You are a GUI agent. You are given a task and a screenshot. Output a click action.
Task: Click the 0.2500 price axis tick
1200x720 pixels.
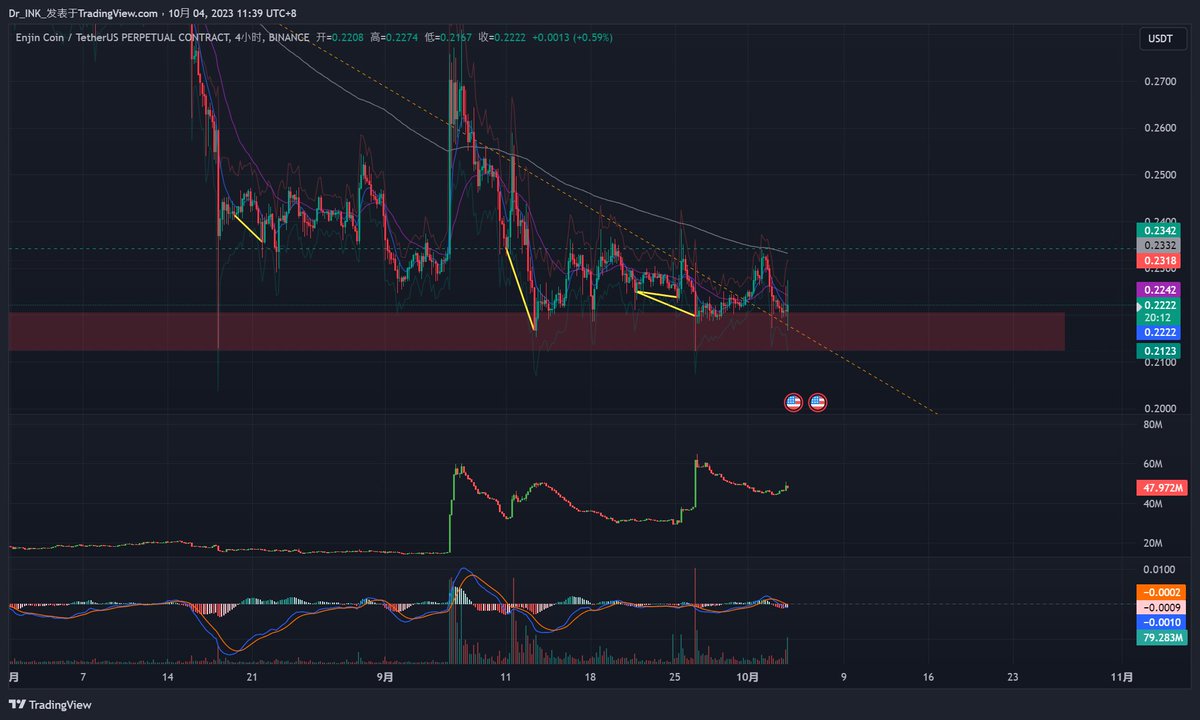point(1160,175)
